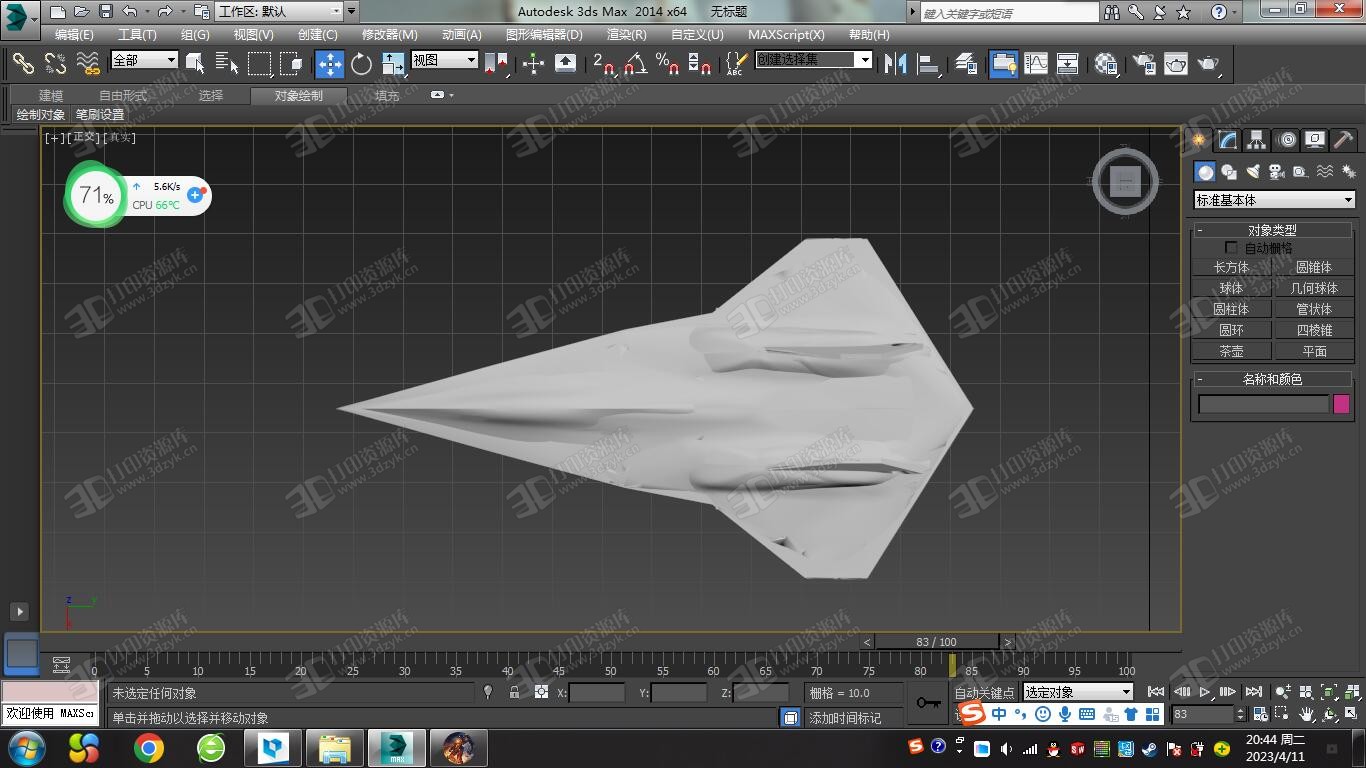The image size is (1366, 768).
Task: Create a 平面 plane primitive
Action: pyautogui.click(x=1314, y=351)
